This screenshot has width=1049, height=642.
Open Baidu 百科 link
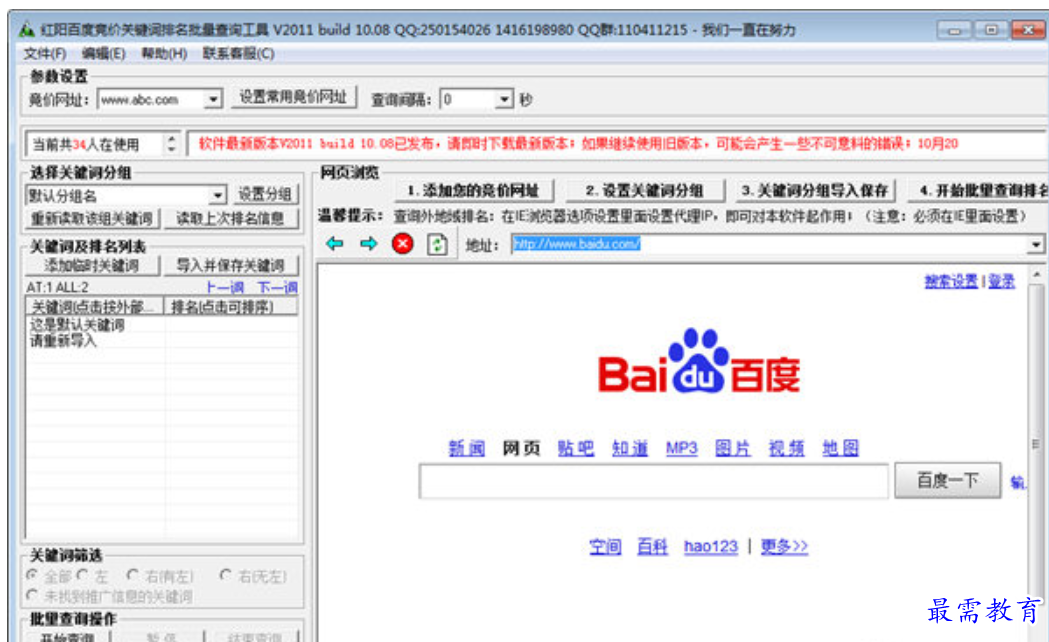652,546
